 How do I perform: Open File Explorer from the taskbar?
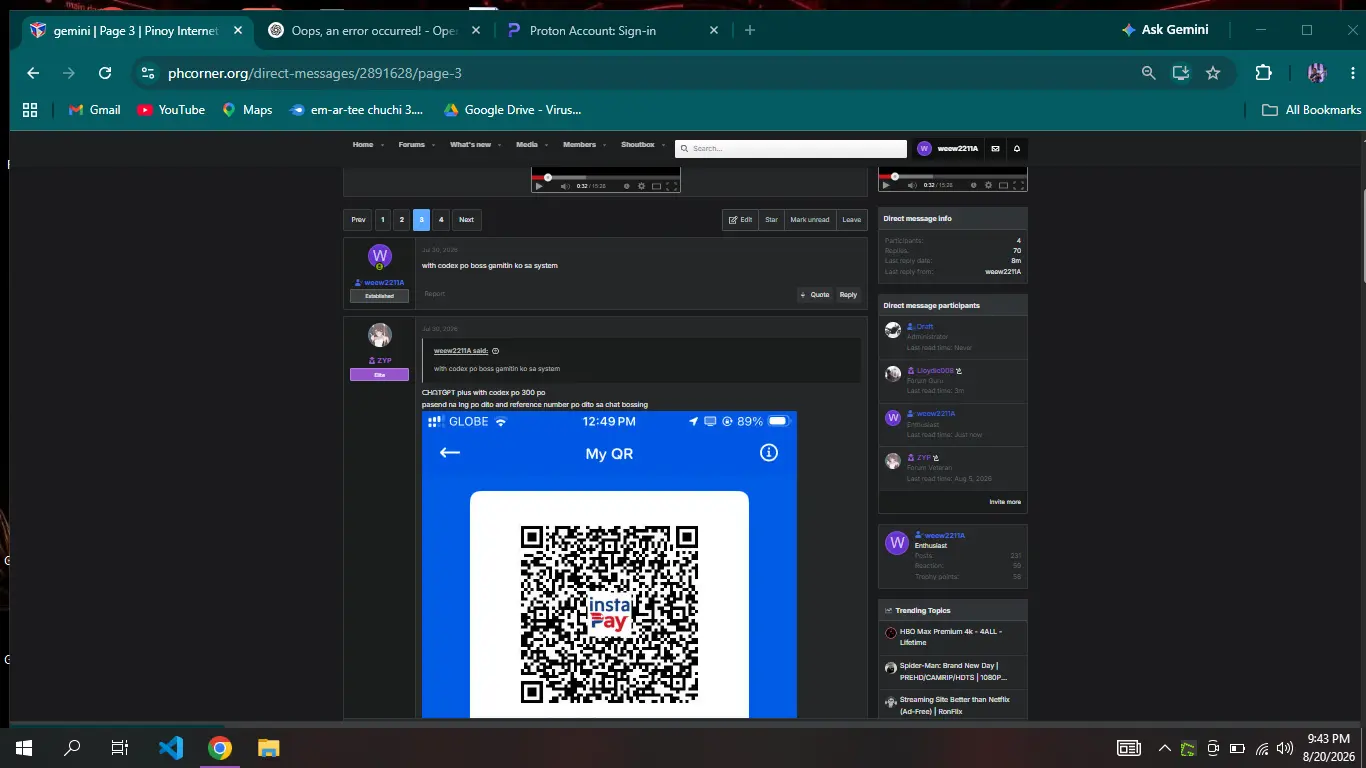pyautogui.click(x=268, y=748)
